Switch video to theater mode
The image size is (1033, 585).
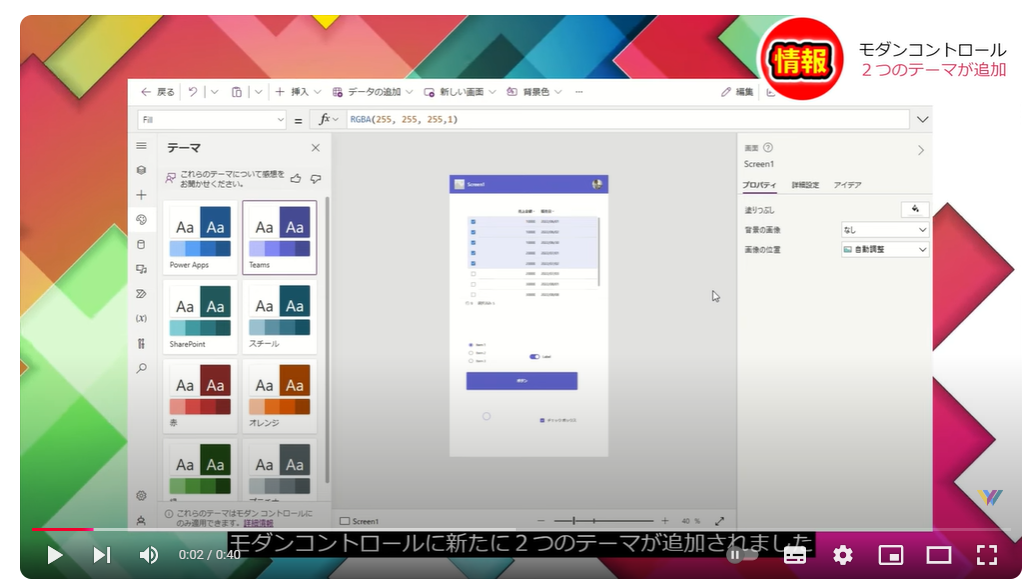tap(939, 555)
